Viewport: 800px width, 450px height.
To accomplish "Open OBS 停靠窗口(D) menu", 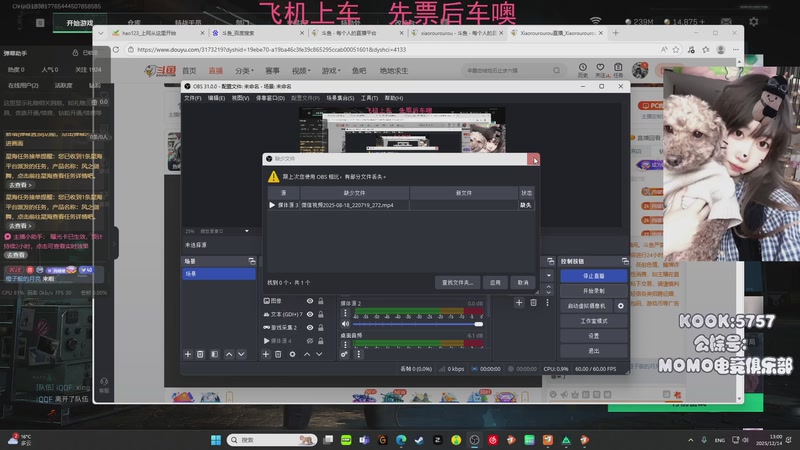I will pyautogui.click(x=270, y=98).
